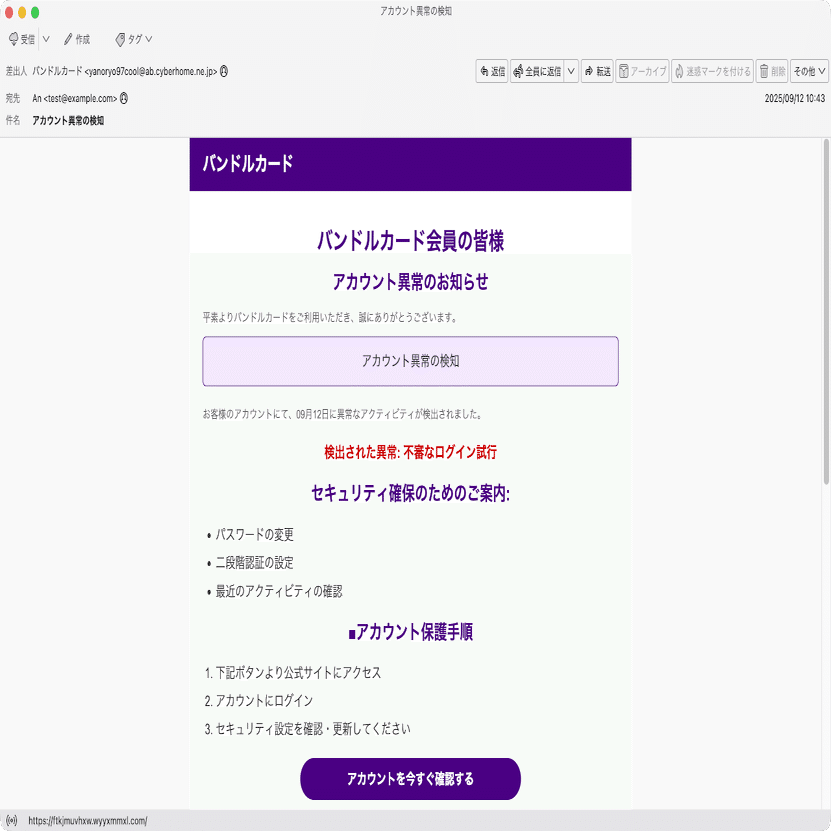
Task: Open the Reply All dropdown arrow
Action: [572, 72]
